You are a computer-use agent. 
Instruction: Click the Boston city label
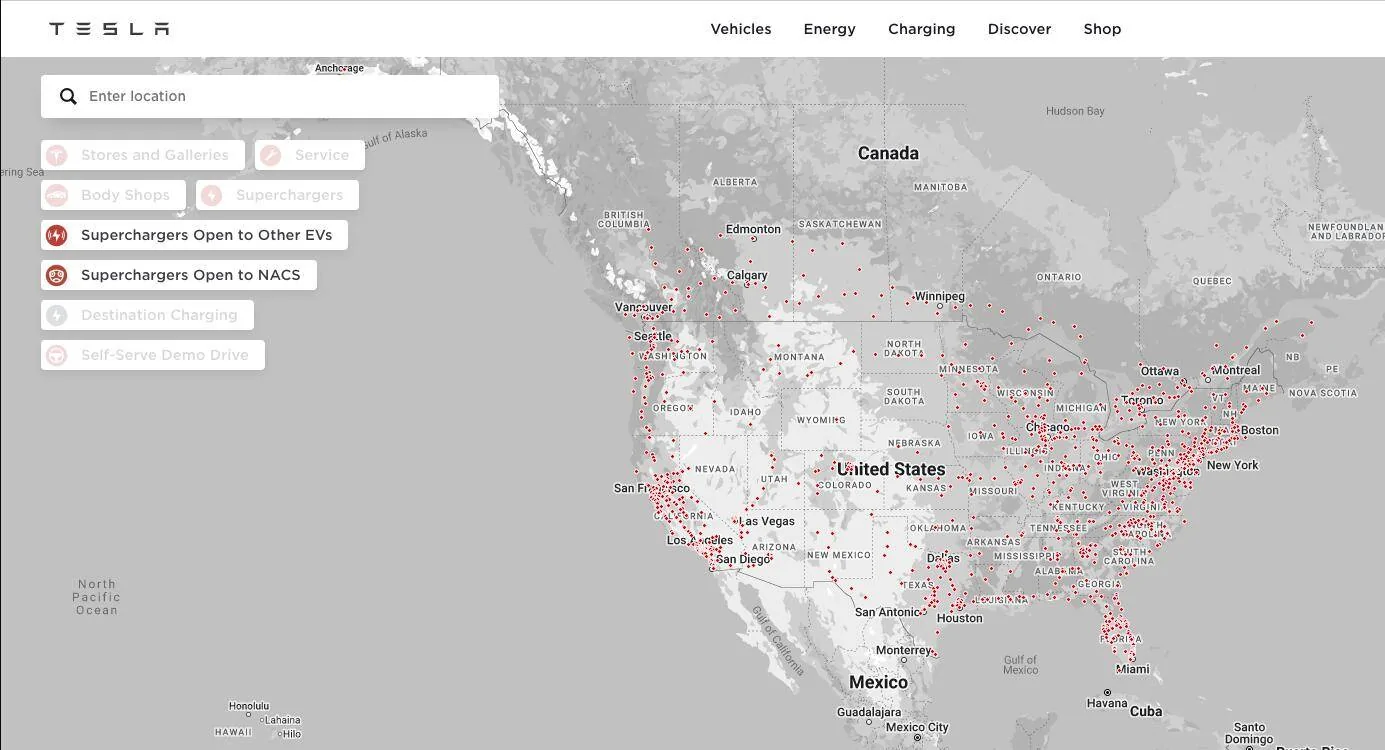coord(1260,430)
